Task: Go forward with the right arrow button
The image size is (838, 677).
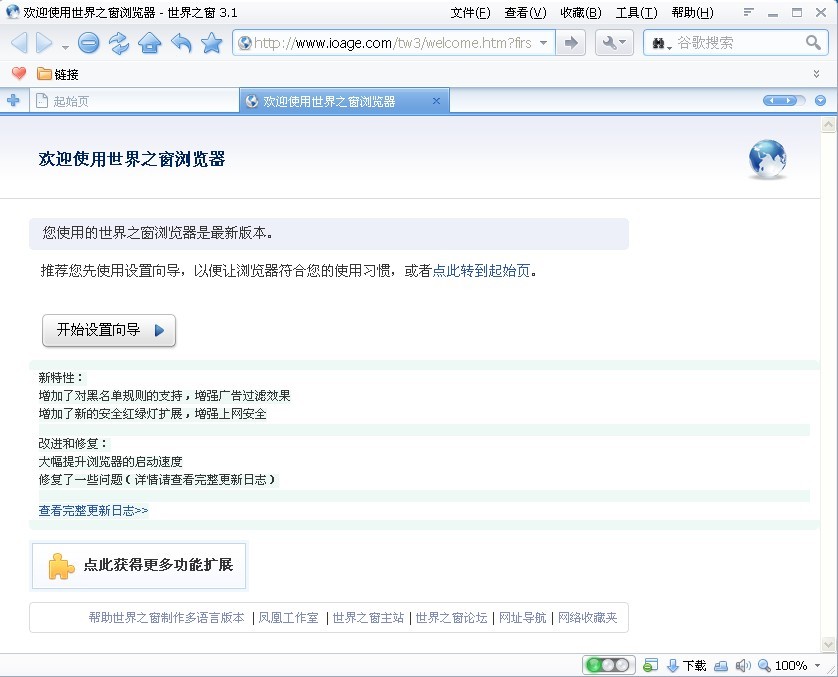Action: [44, 43]
